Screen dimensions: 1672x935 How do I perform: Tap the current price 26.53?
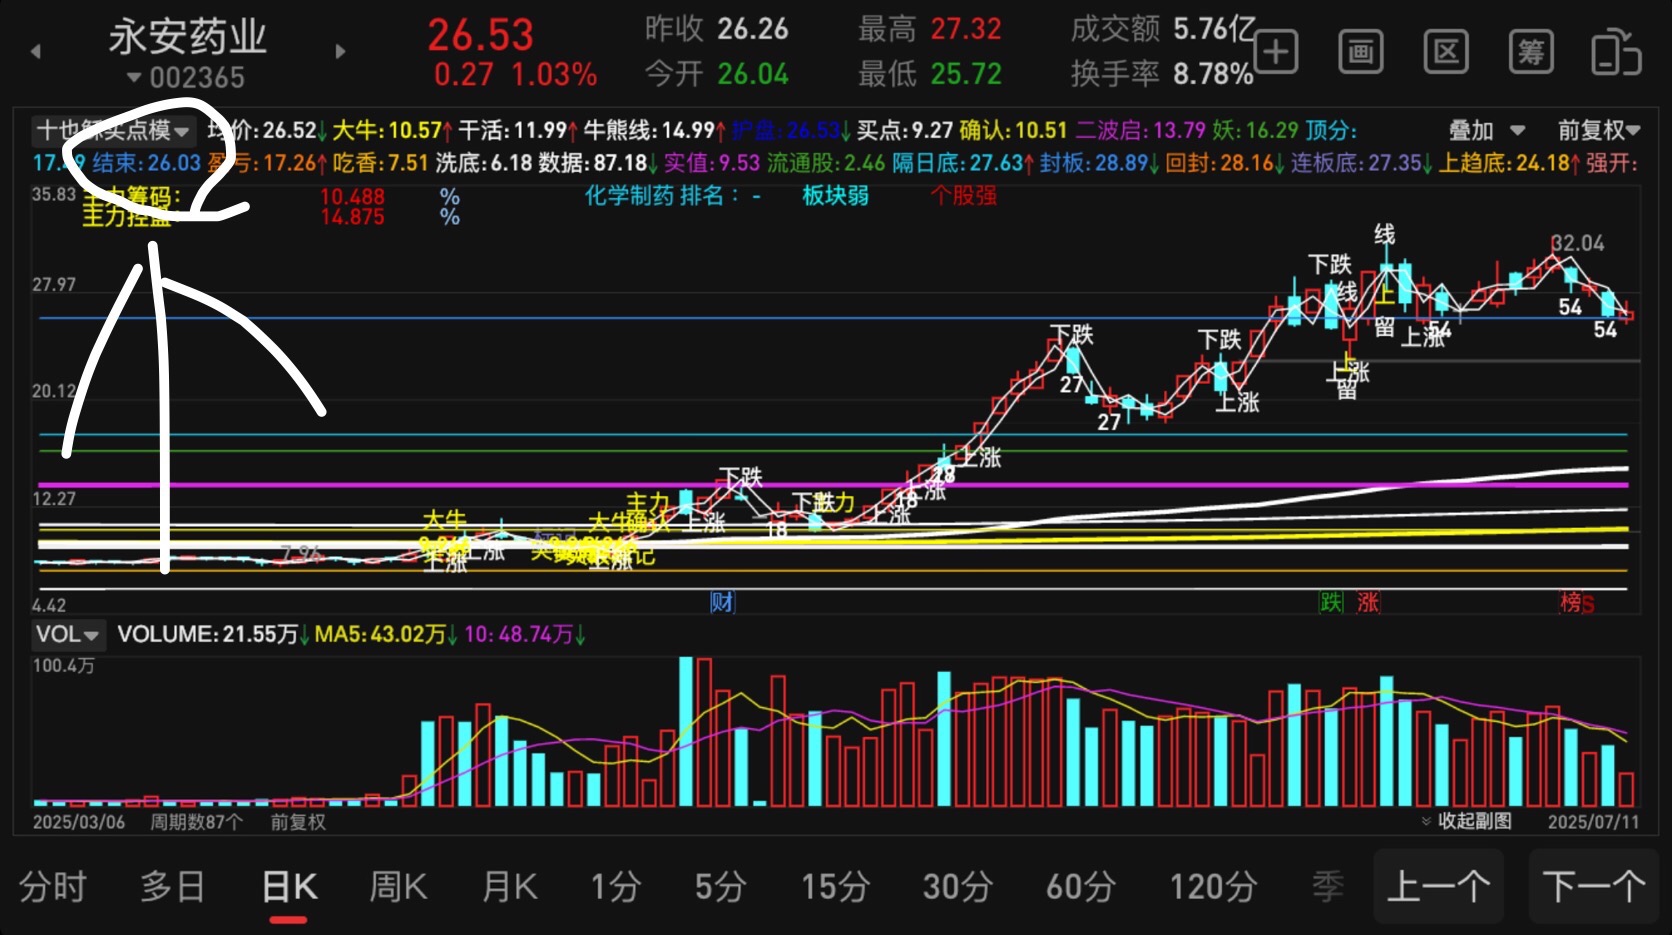[481, 35]
